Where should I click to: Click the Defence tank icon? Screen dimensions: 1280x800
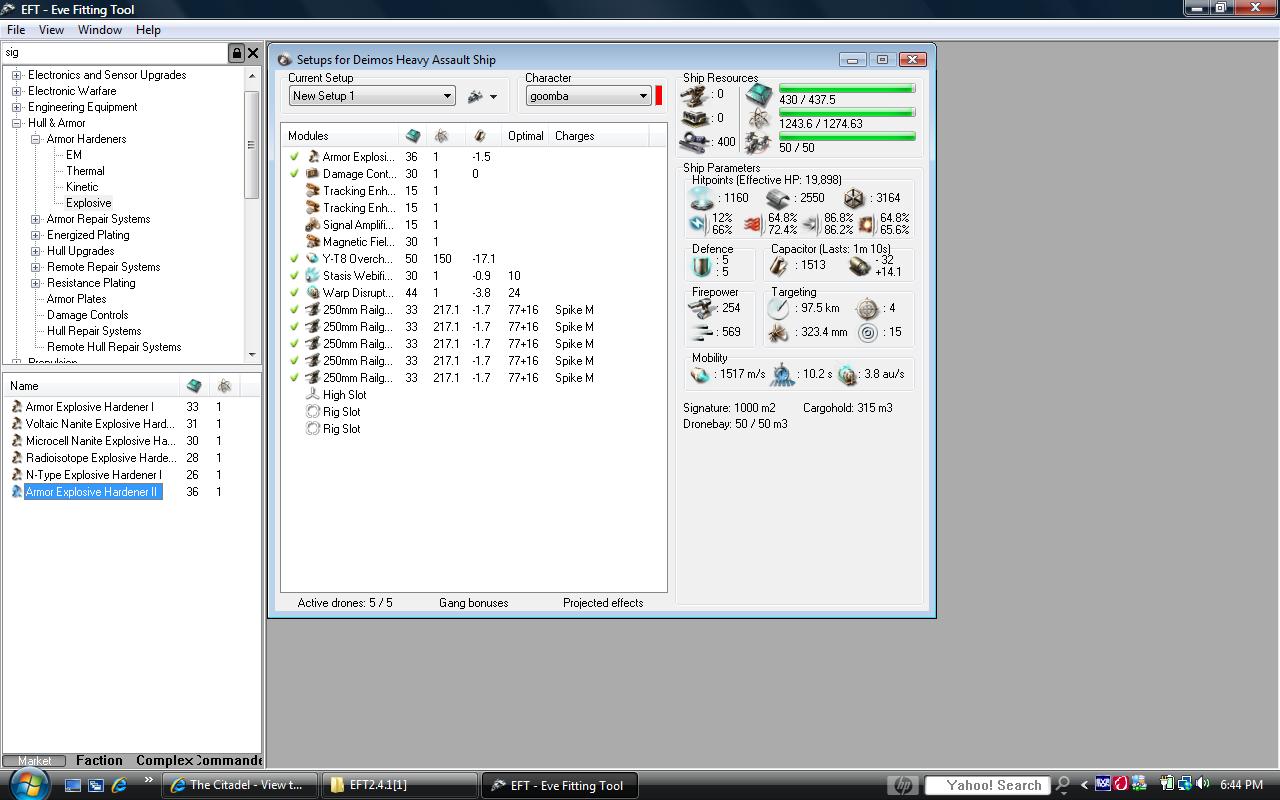click(x=702, y=266)
